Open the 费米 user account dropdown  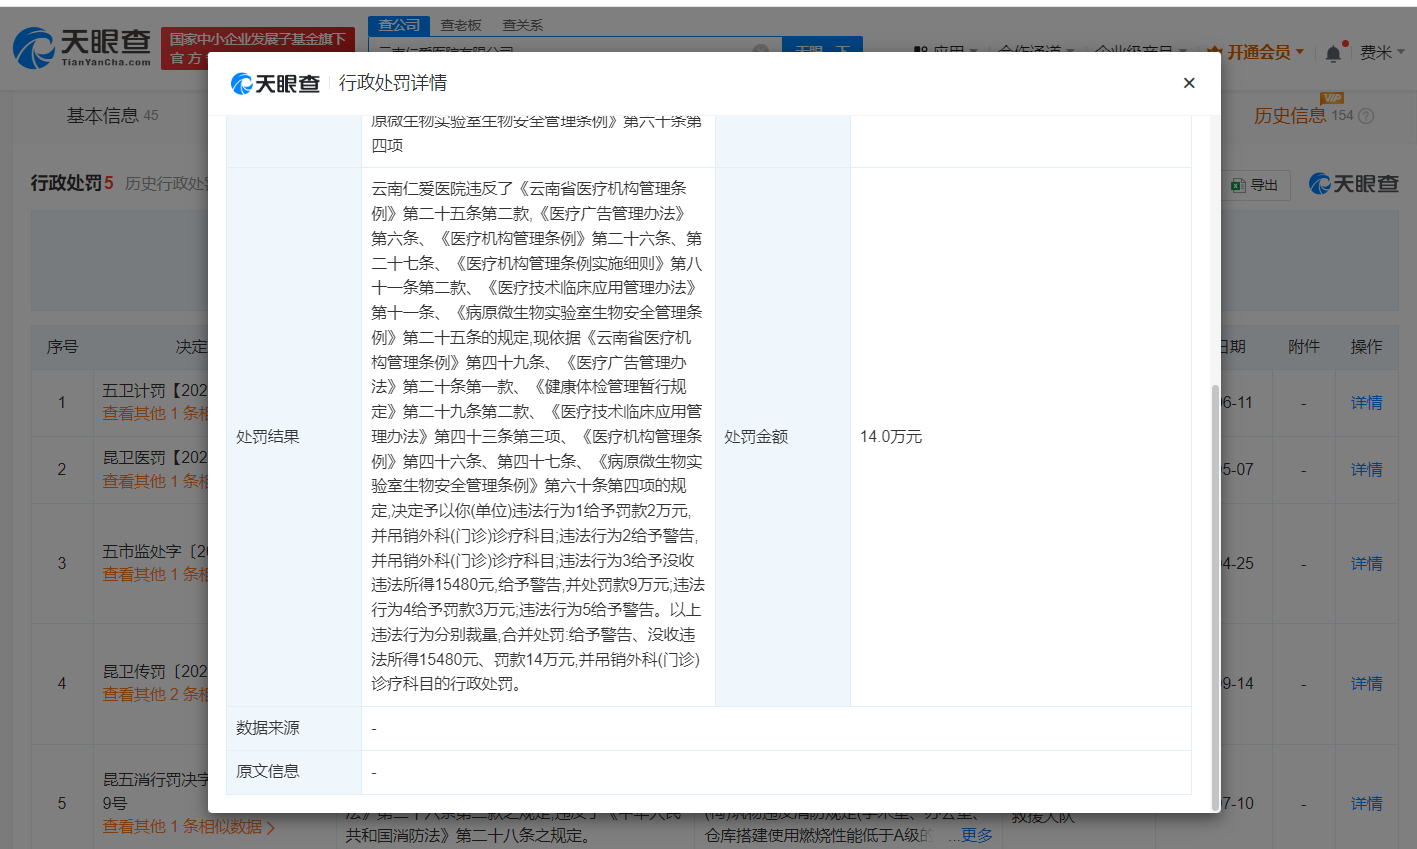tap(1382, 53)
